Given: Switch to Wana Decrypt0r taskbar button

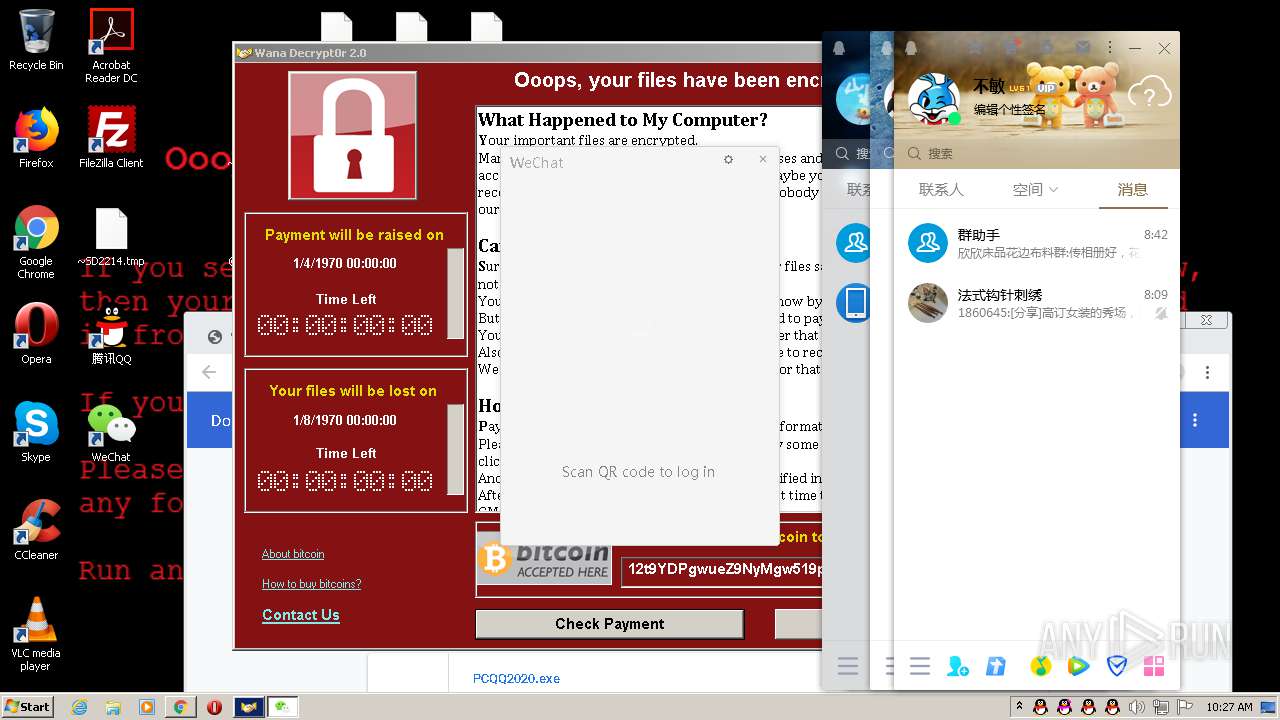Looking at the screenshot, I should [248, 707].
